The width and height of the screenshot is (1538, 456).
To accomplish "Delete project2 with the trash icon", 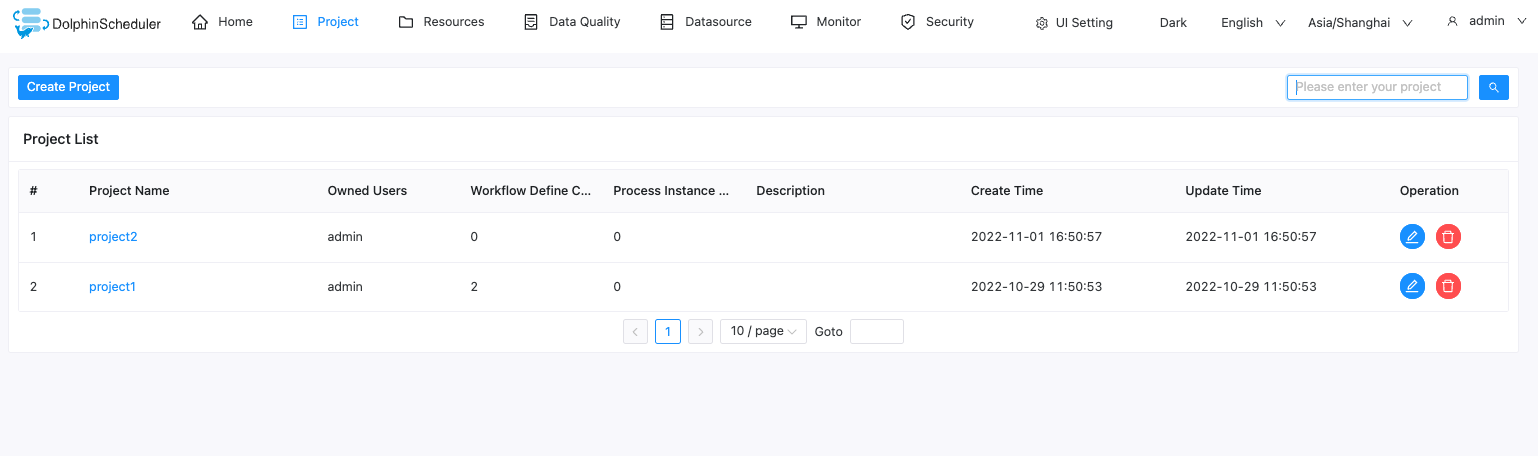I will pos(1448,237).
